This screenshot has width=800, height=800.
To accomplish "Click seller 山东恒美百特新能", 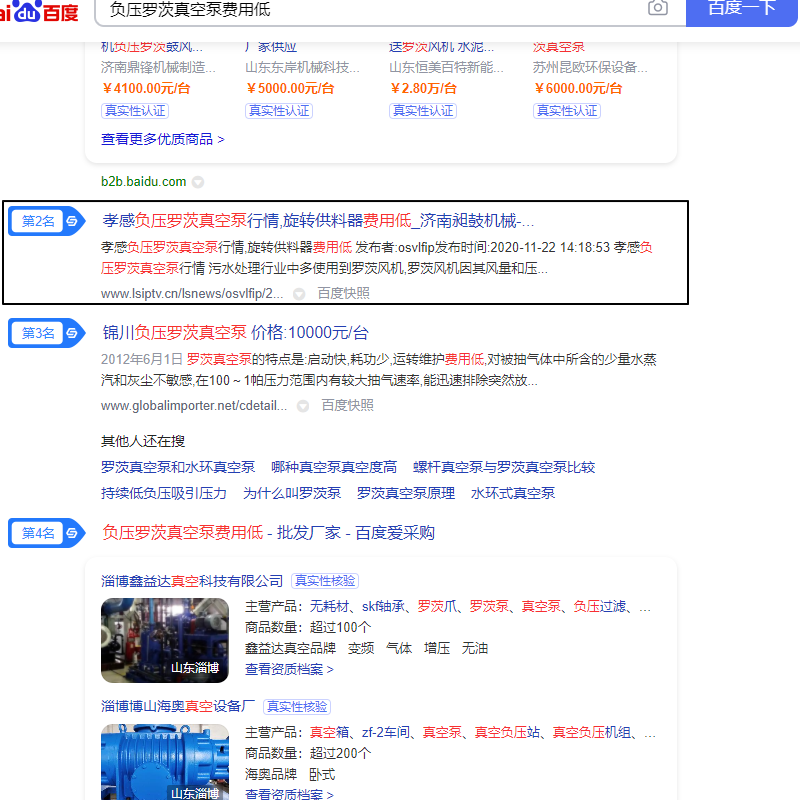I will click(446, 67).
